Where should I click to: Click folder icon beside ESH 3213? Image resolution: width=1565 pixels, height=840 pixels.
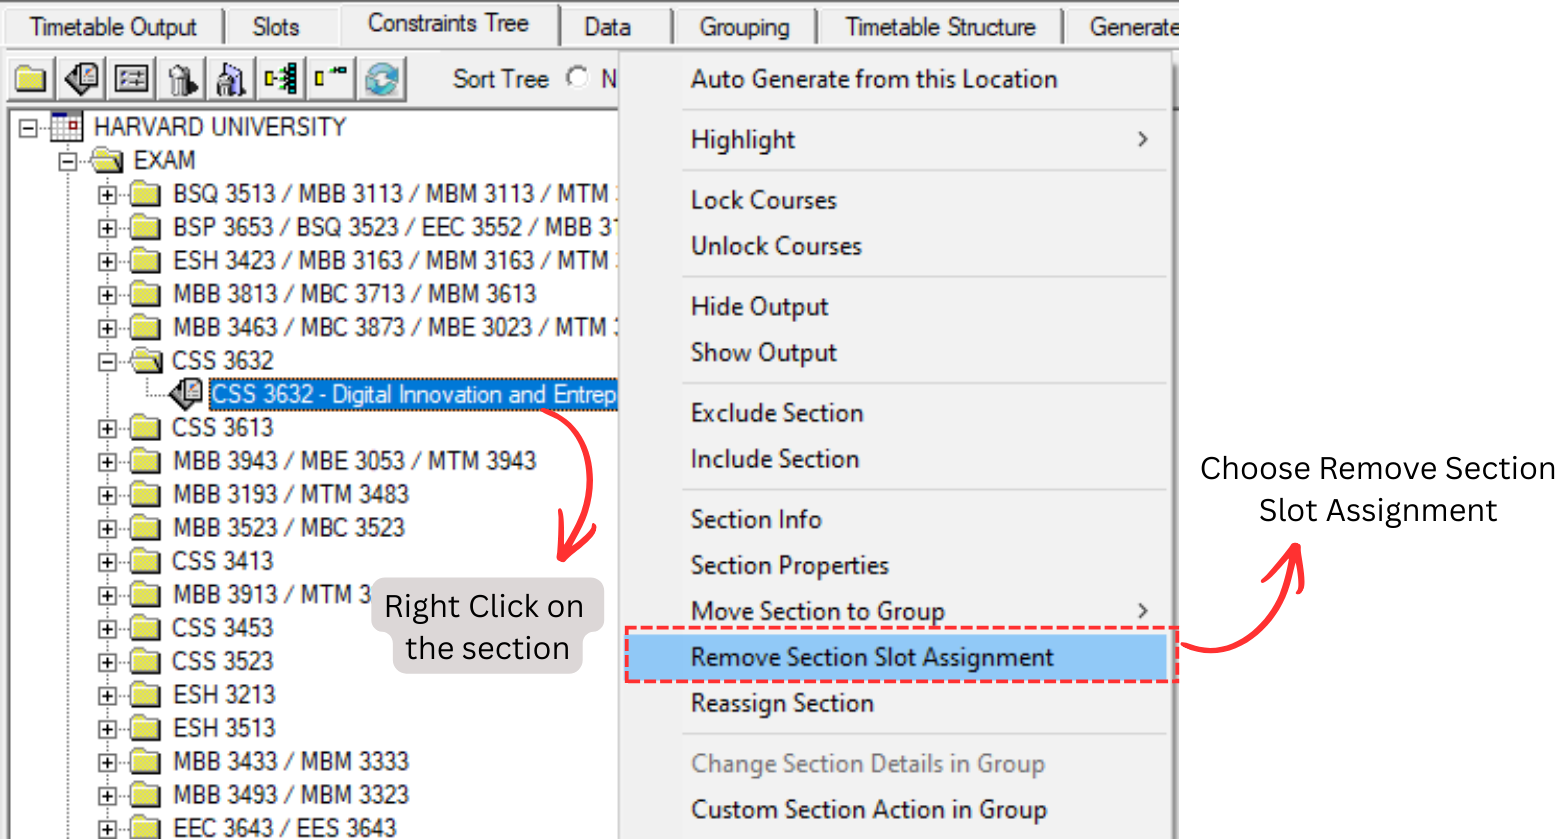[146, 695]
